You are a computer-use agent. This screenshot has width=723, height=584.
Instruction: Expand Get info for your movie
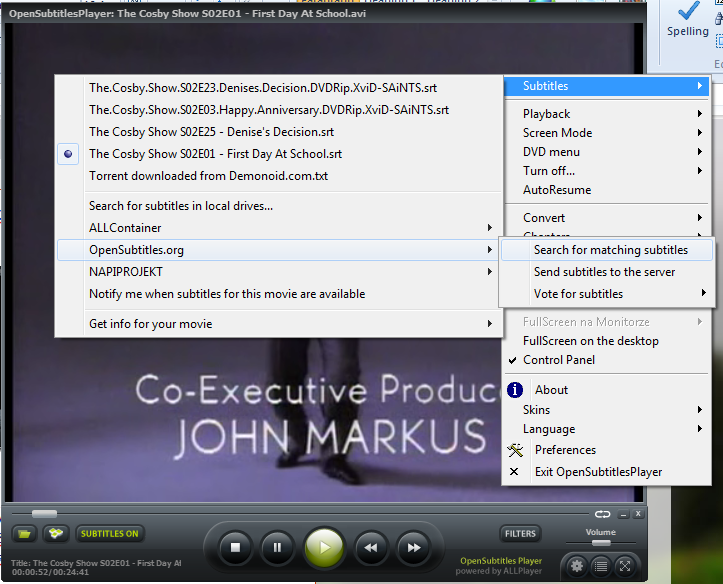(x=279, y=324)
